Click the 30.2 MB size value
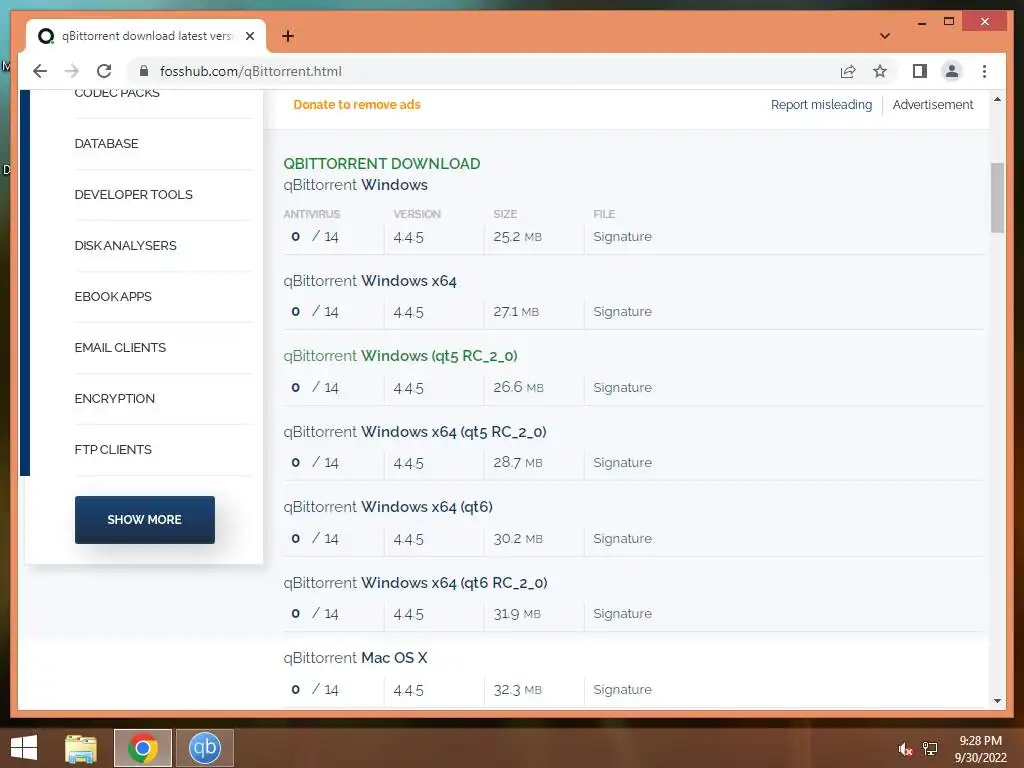Screen dimensions: 1024x768 518,539
